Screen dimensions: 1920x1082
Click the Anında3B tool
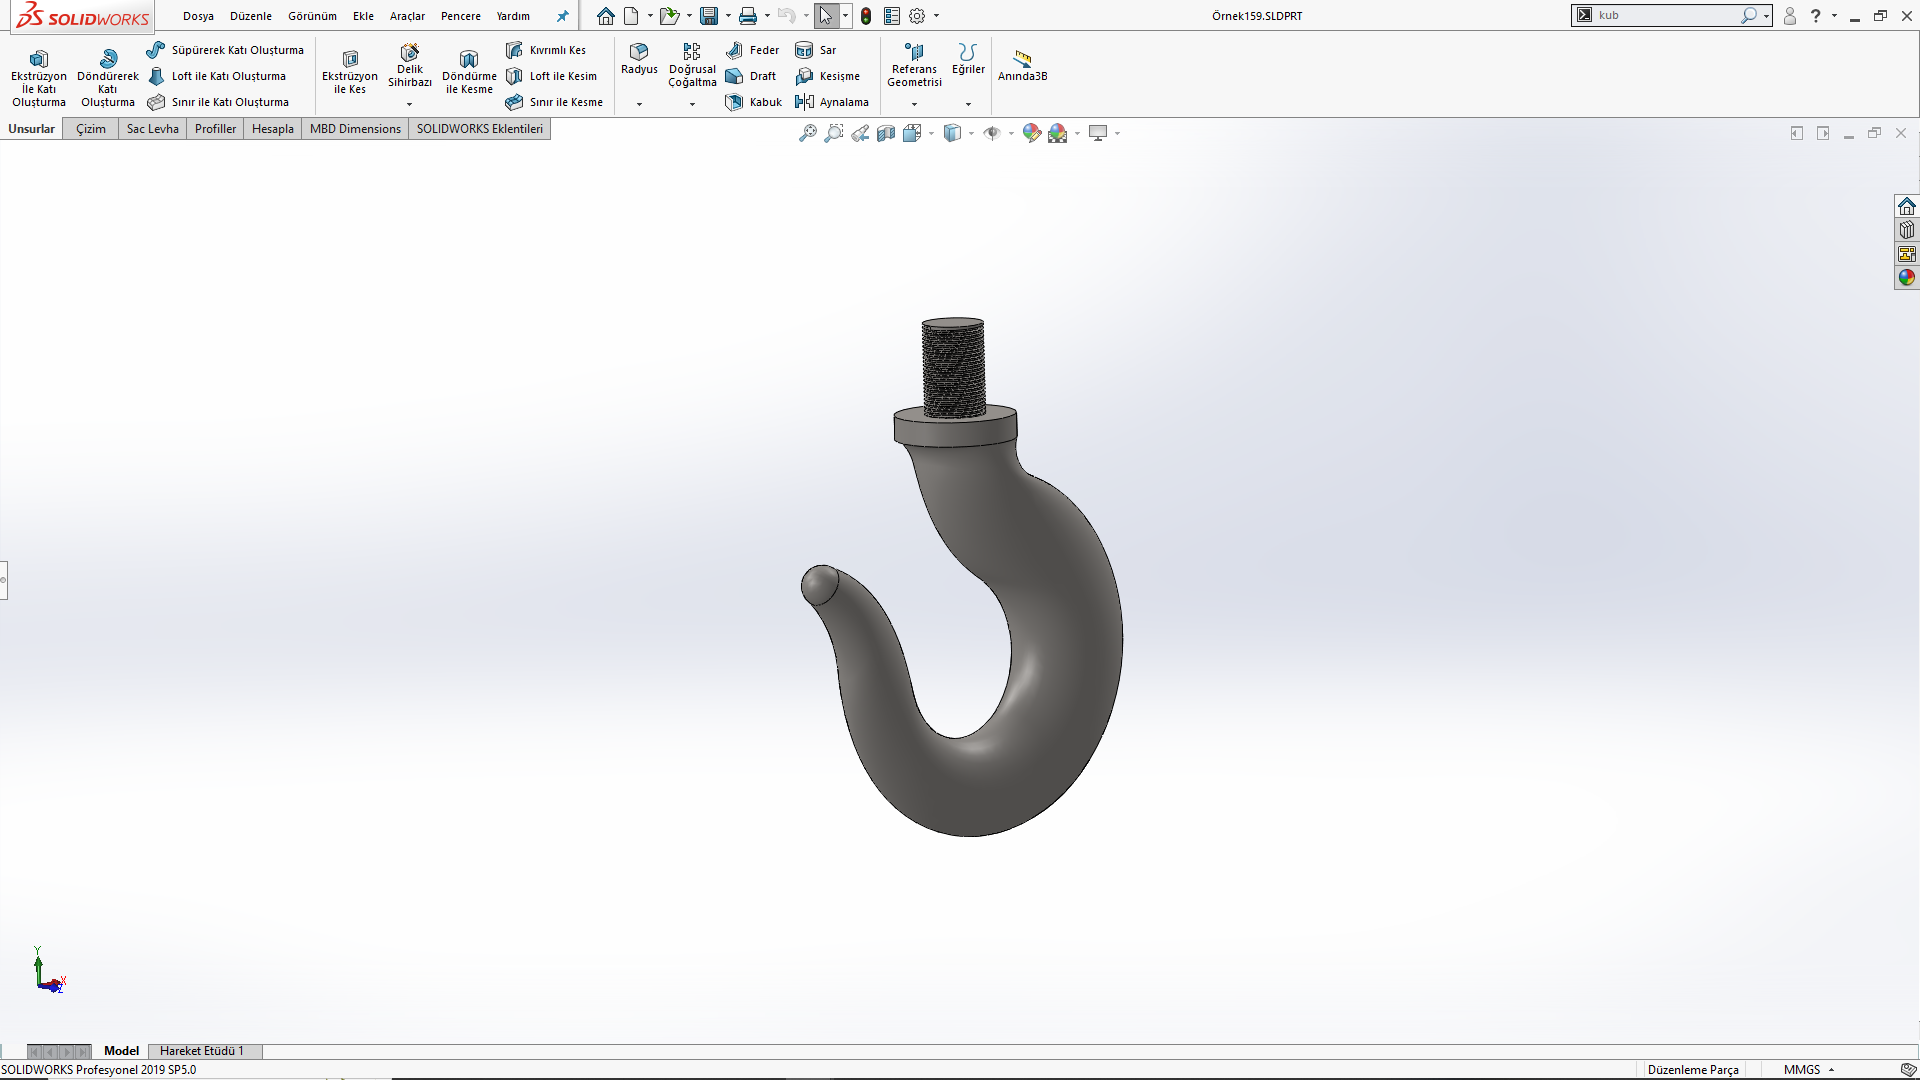click(x=1022, y=64)
